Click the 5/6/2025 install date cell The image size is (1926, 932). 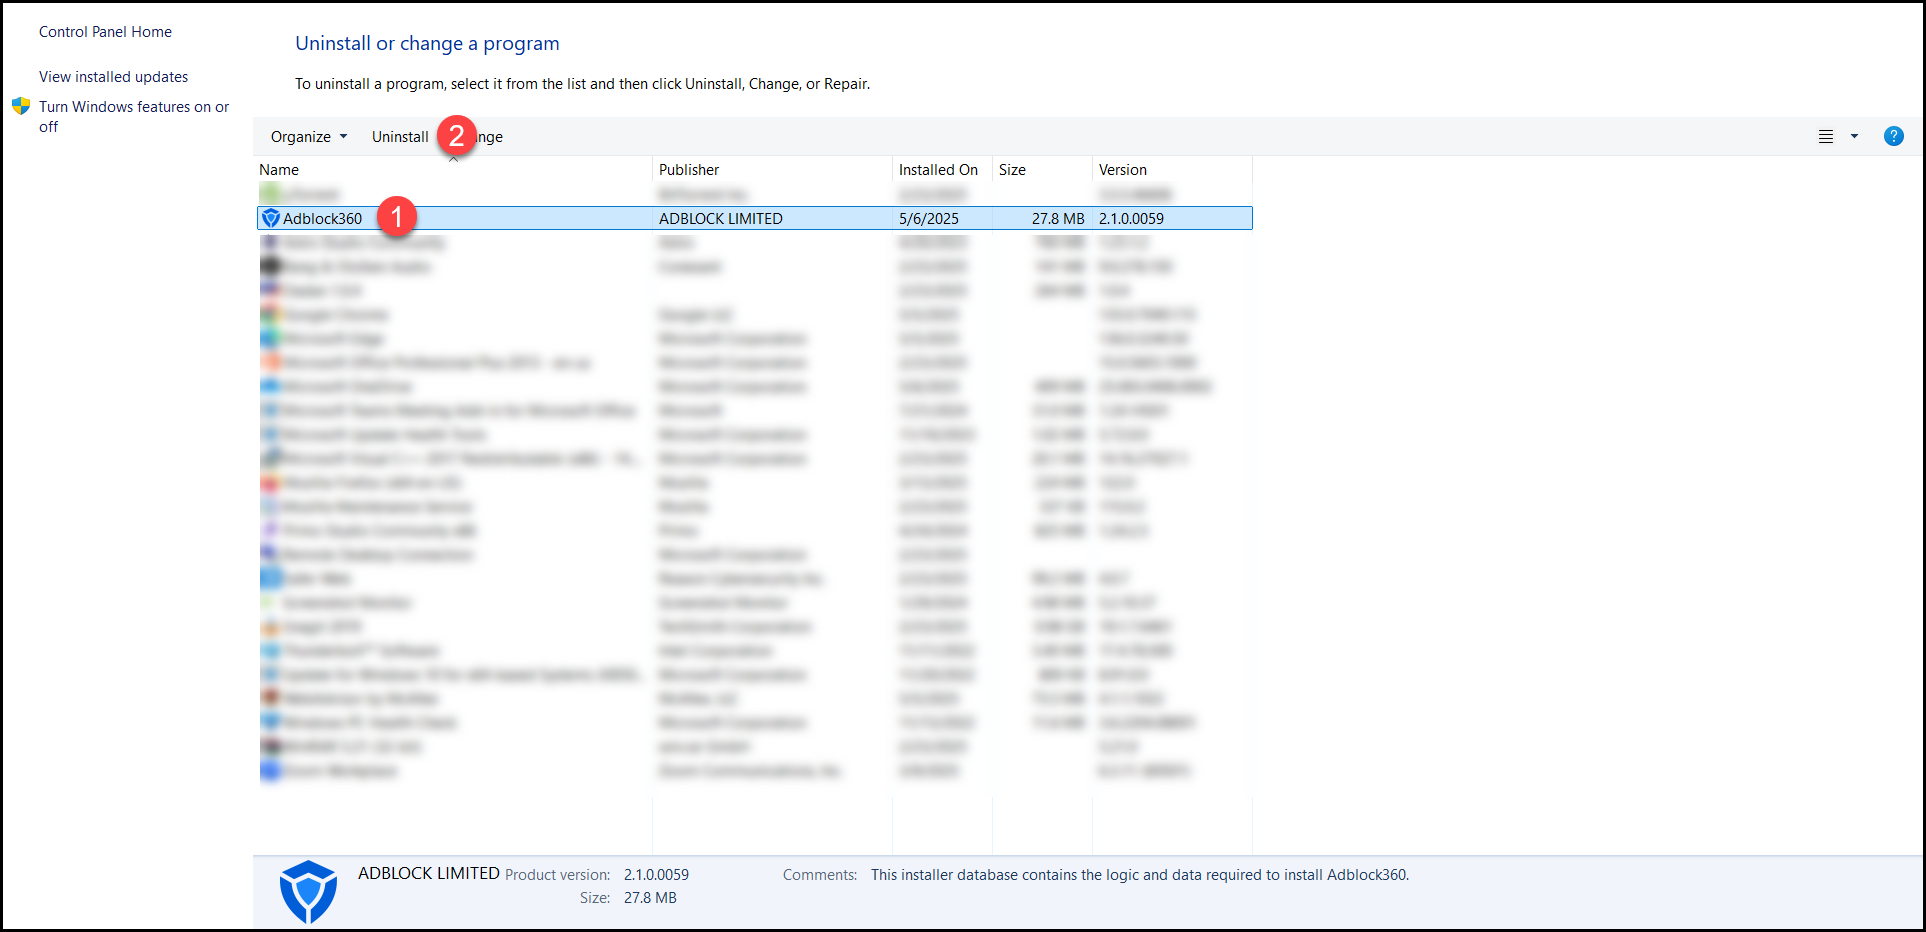click(x=929, y=218)
